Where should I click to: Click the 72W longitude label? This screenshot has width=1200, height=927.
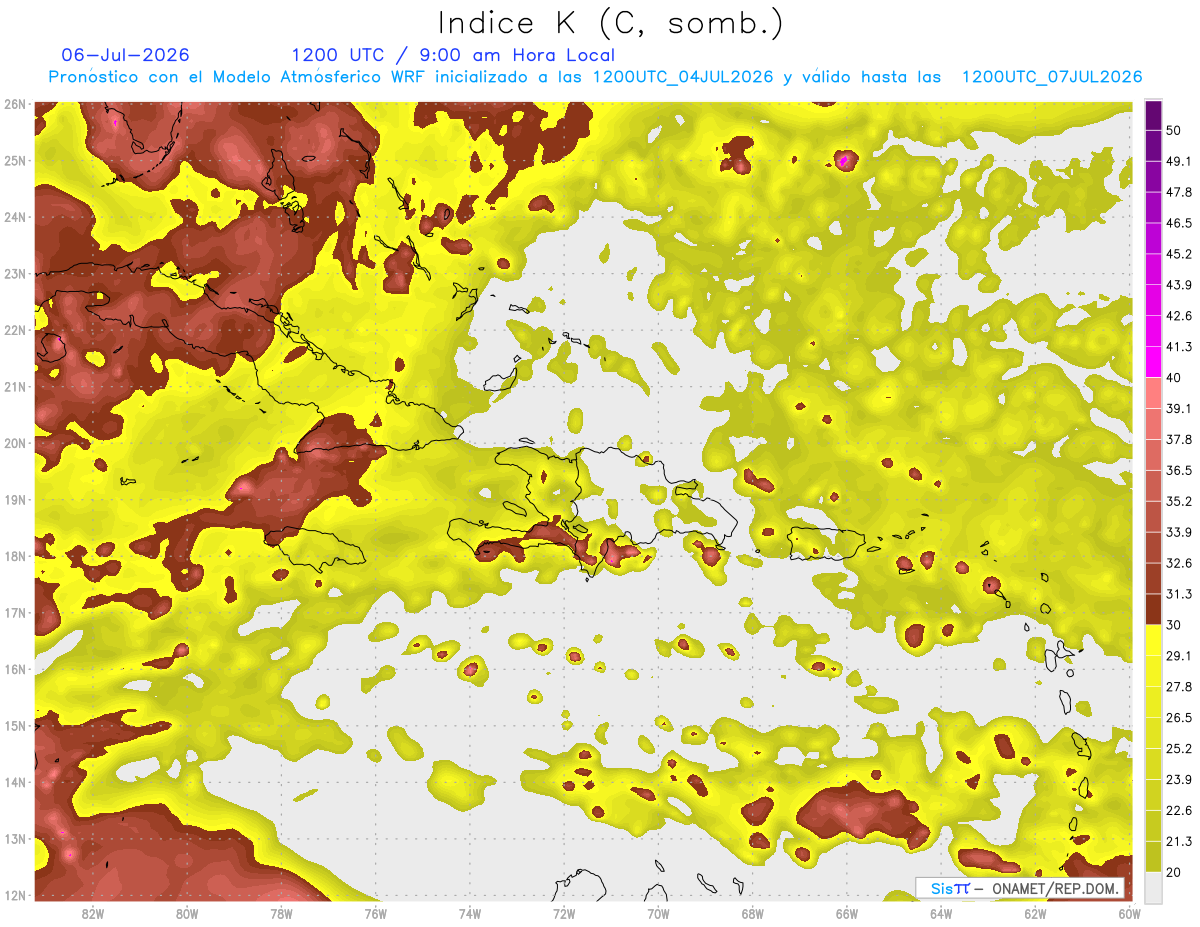point(564,913)
